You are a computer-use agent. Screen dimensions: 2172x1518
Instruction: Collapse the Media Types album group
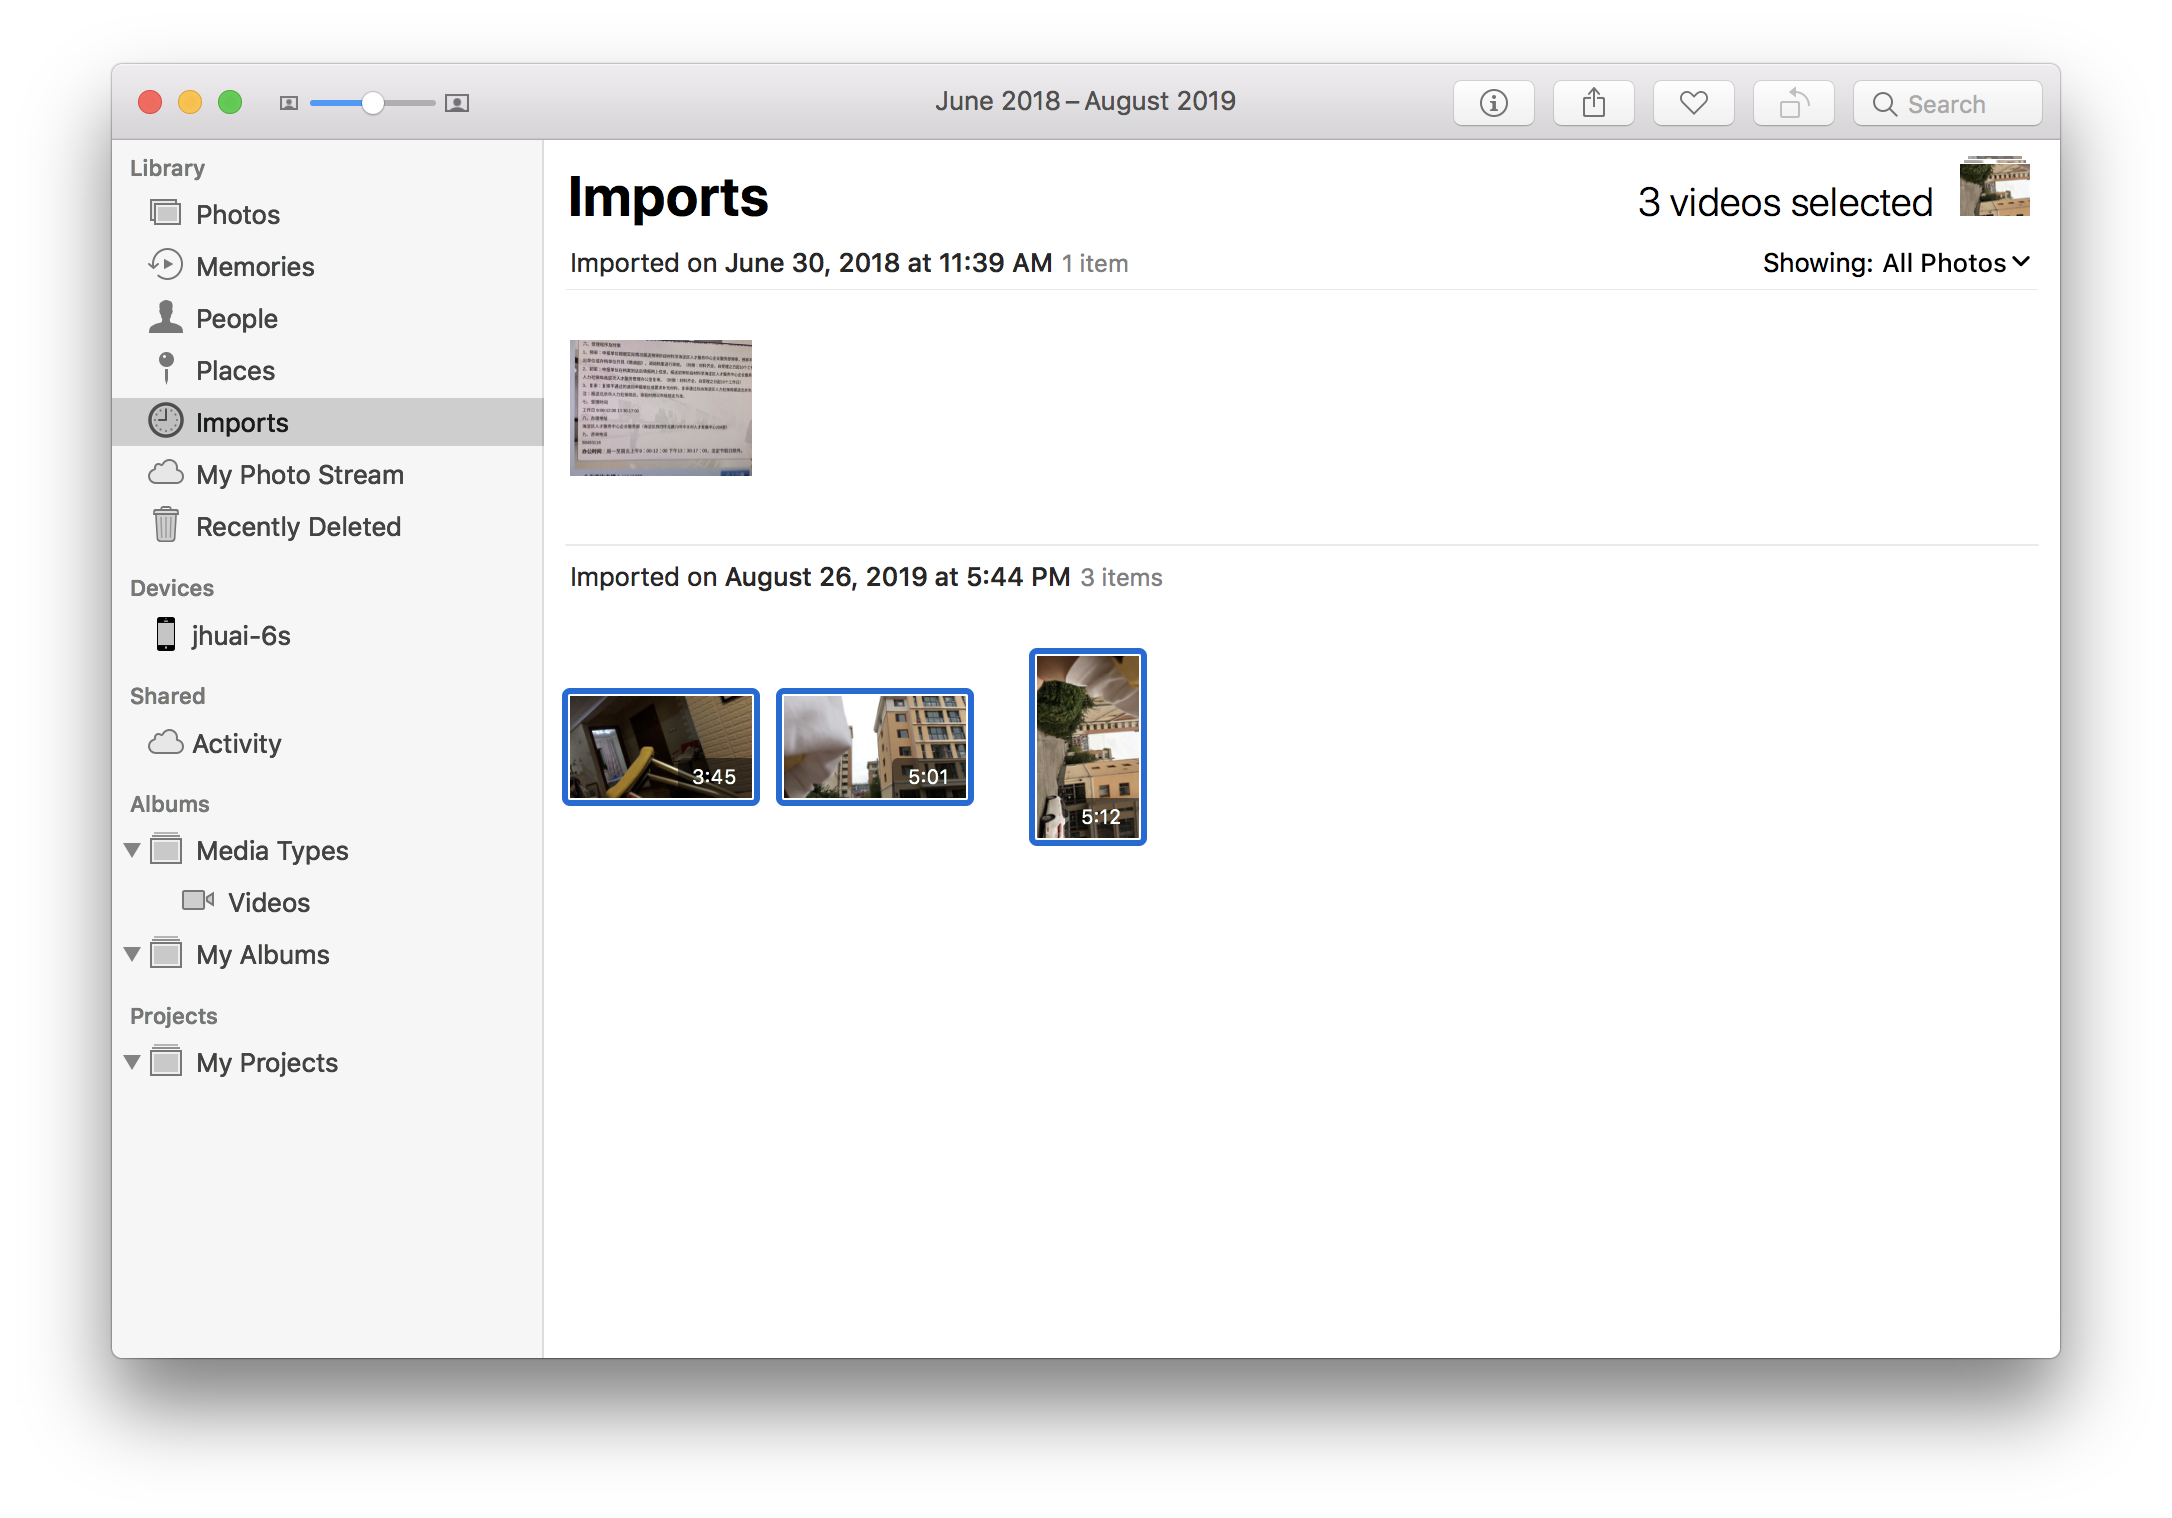[x=133, y=850]
